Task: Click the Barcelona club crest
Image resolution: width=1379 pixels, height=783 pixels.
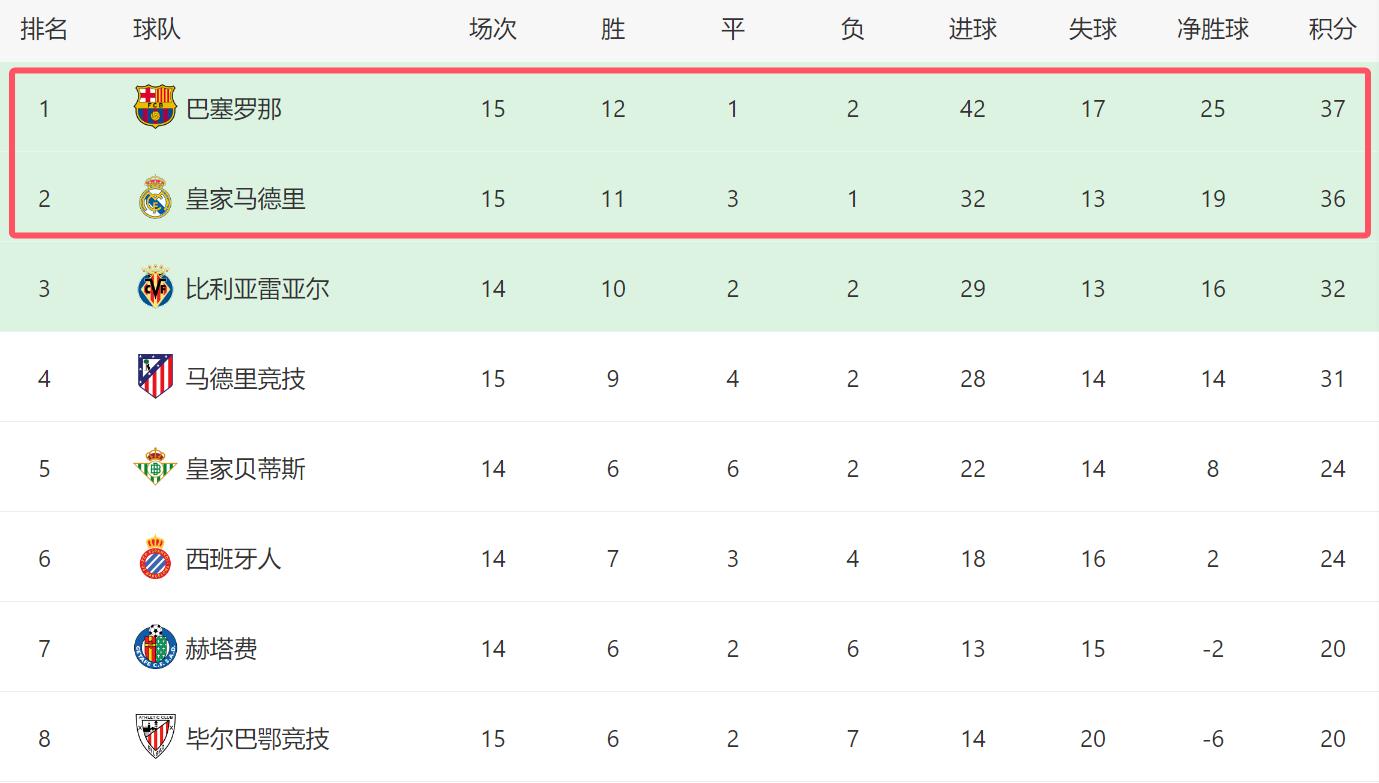Action: [x=155, y=108]
